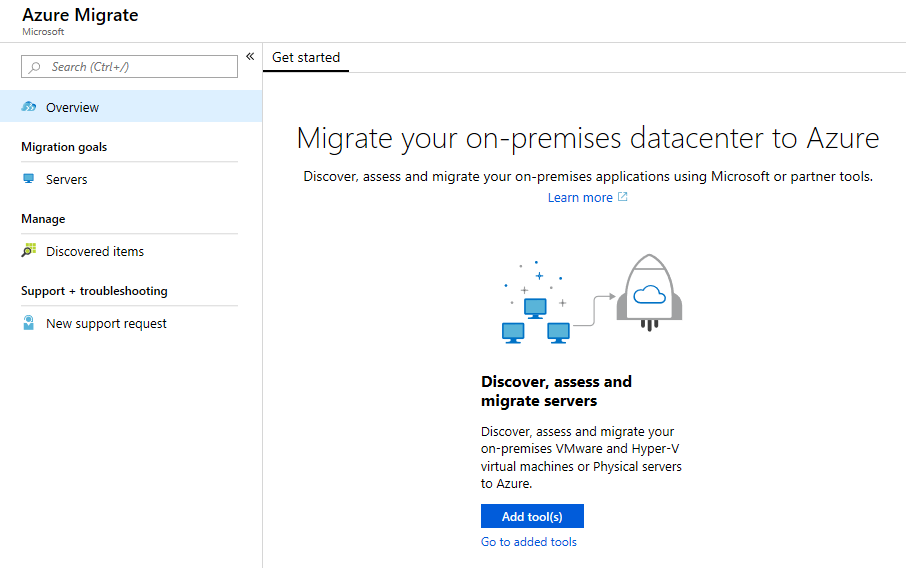Click the Search (Ctrl+/) input field

coord(129,66)
